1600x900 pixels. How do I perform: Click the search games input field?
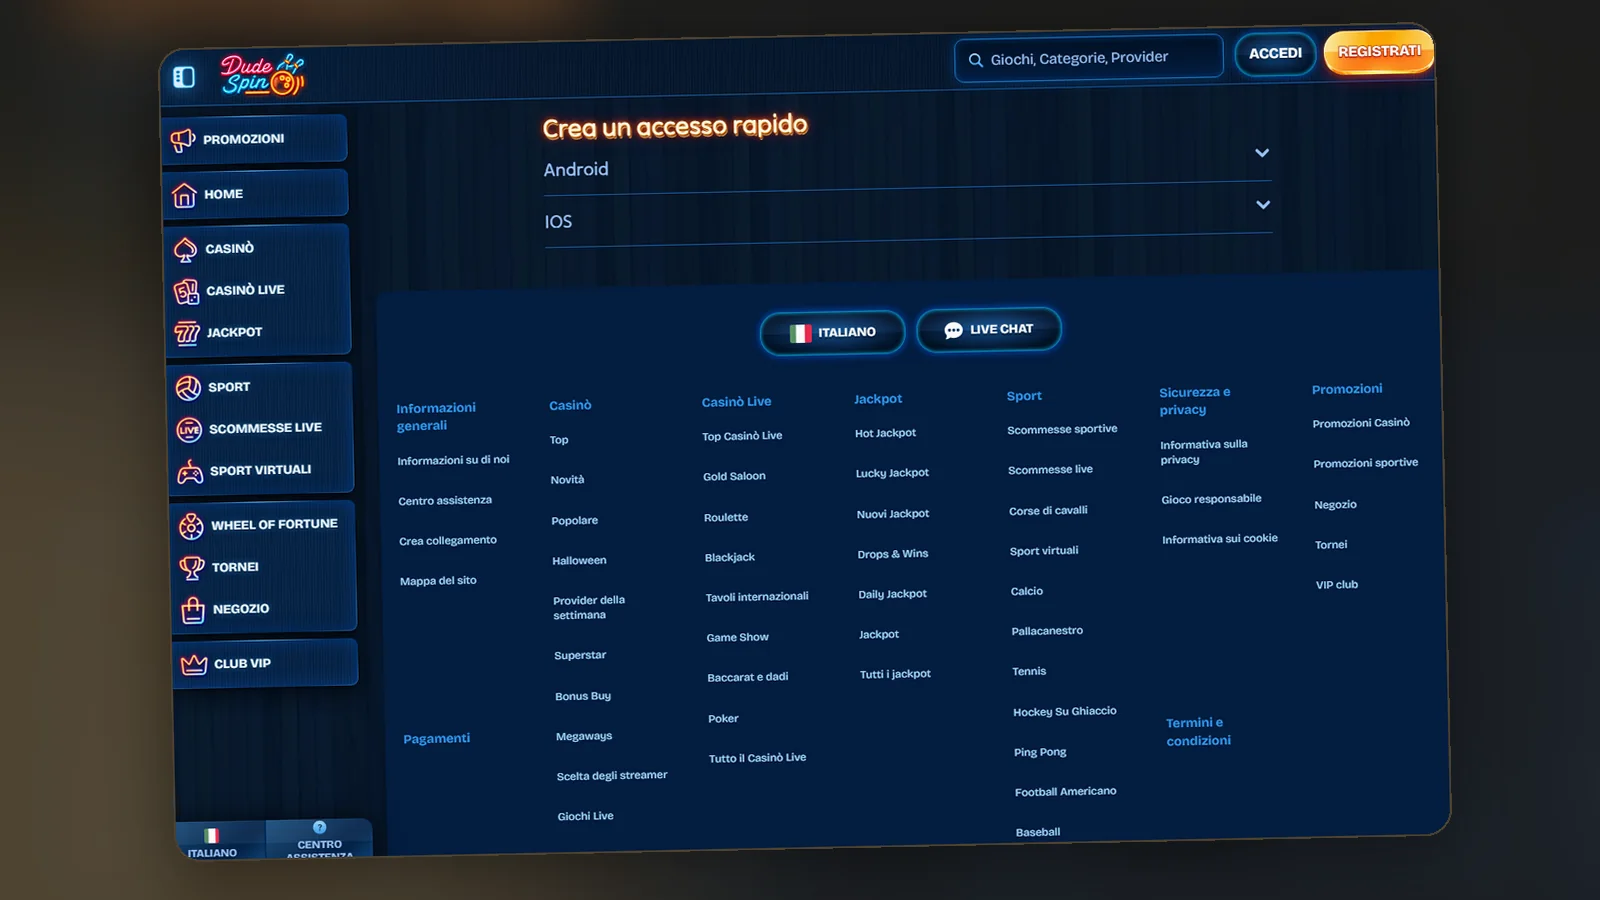tap(1088, 58)
